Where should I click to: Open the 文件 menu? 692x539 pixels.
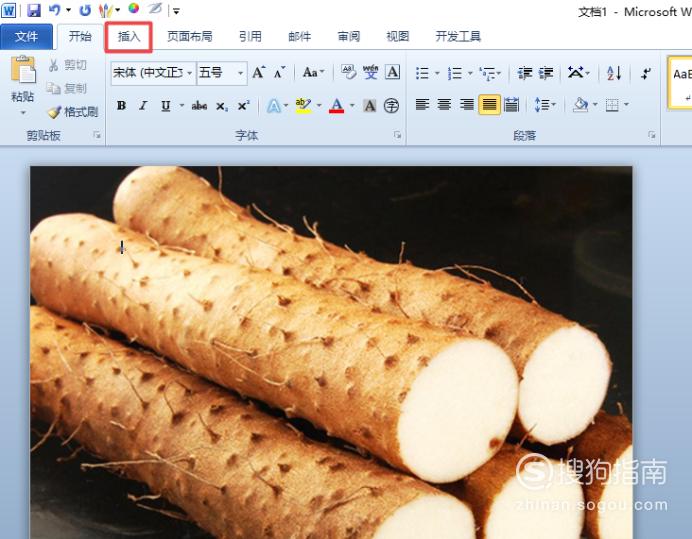[x=26, y=37]
